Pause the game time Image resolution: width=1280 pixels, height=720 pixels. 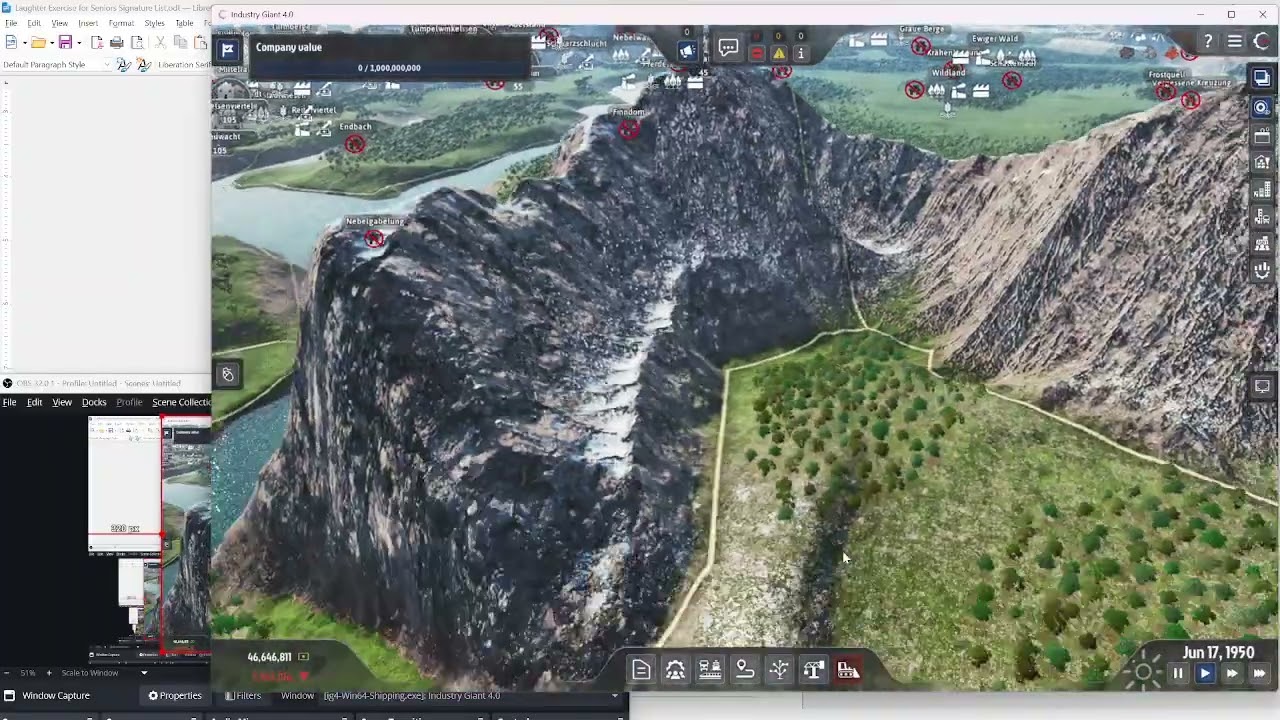pyautogui.click(x=1178, y=674)
